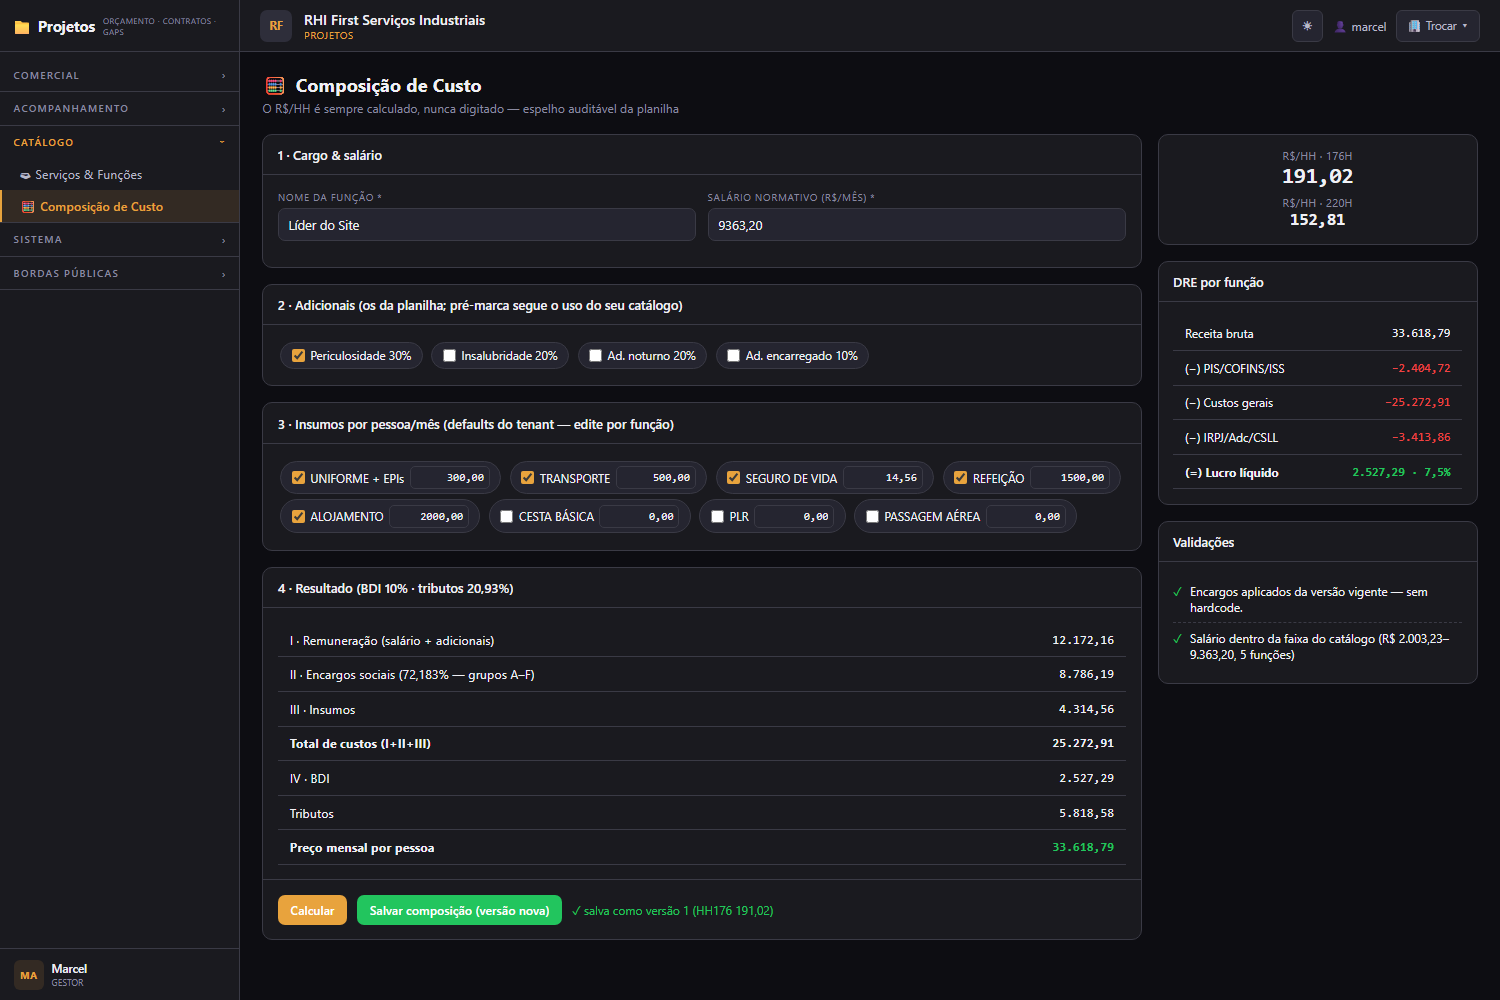Screen dimensions: 1500x1000
Task: Uncheck the Periculosidade 30% checkbox
Action: pyautogui.click(x=298, y=356)
